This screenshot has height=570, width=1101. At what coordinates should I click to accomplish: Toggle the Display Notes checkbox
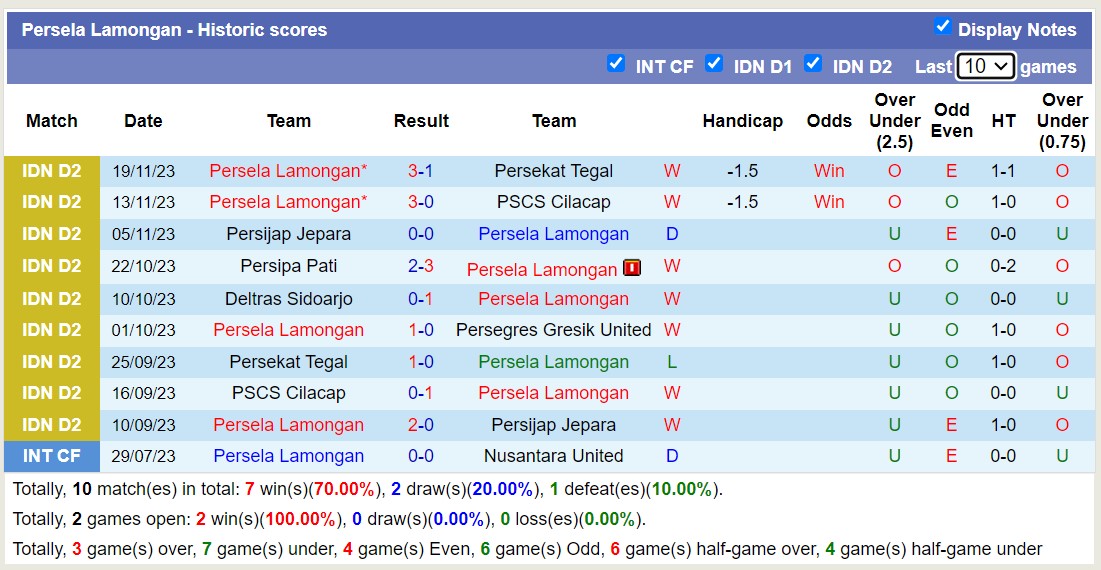942,27
